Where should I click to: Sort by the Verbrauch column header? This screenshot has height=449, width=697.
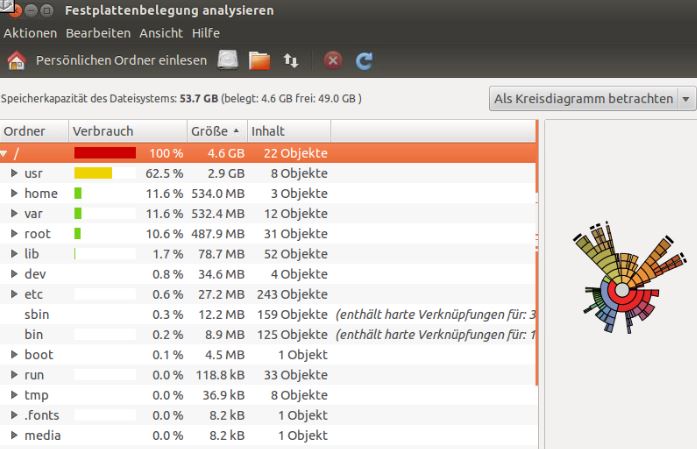point(128,132)
